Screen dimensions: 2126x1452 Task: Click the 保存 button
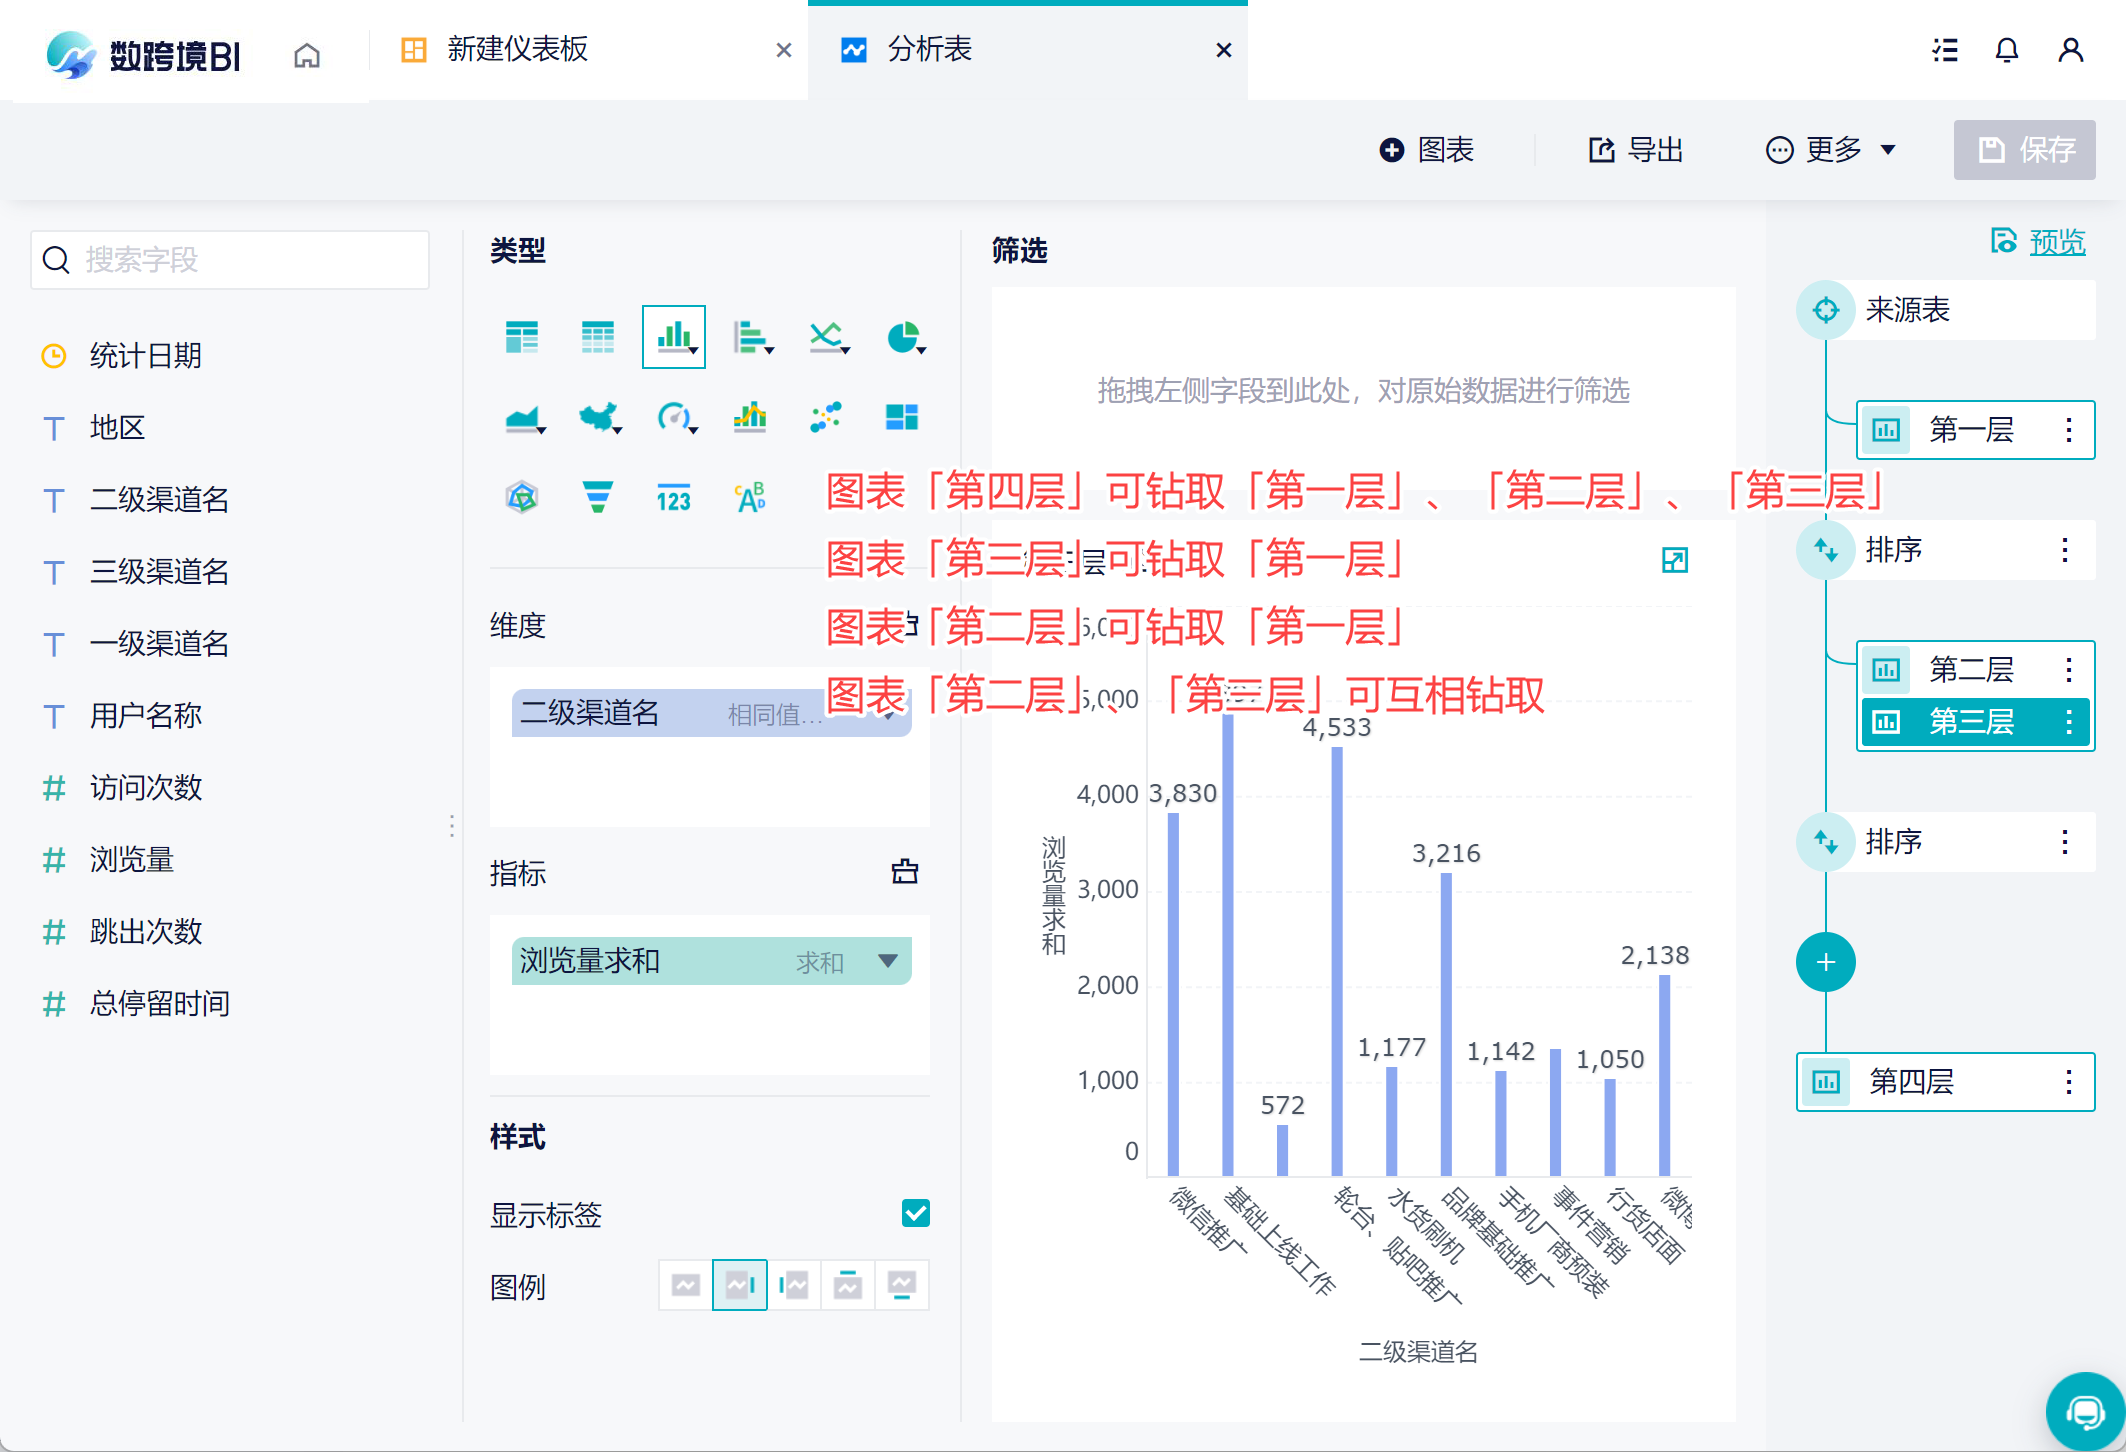coord(2024,150)
